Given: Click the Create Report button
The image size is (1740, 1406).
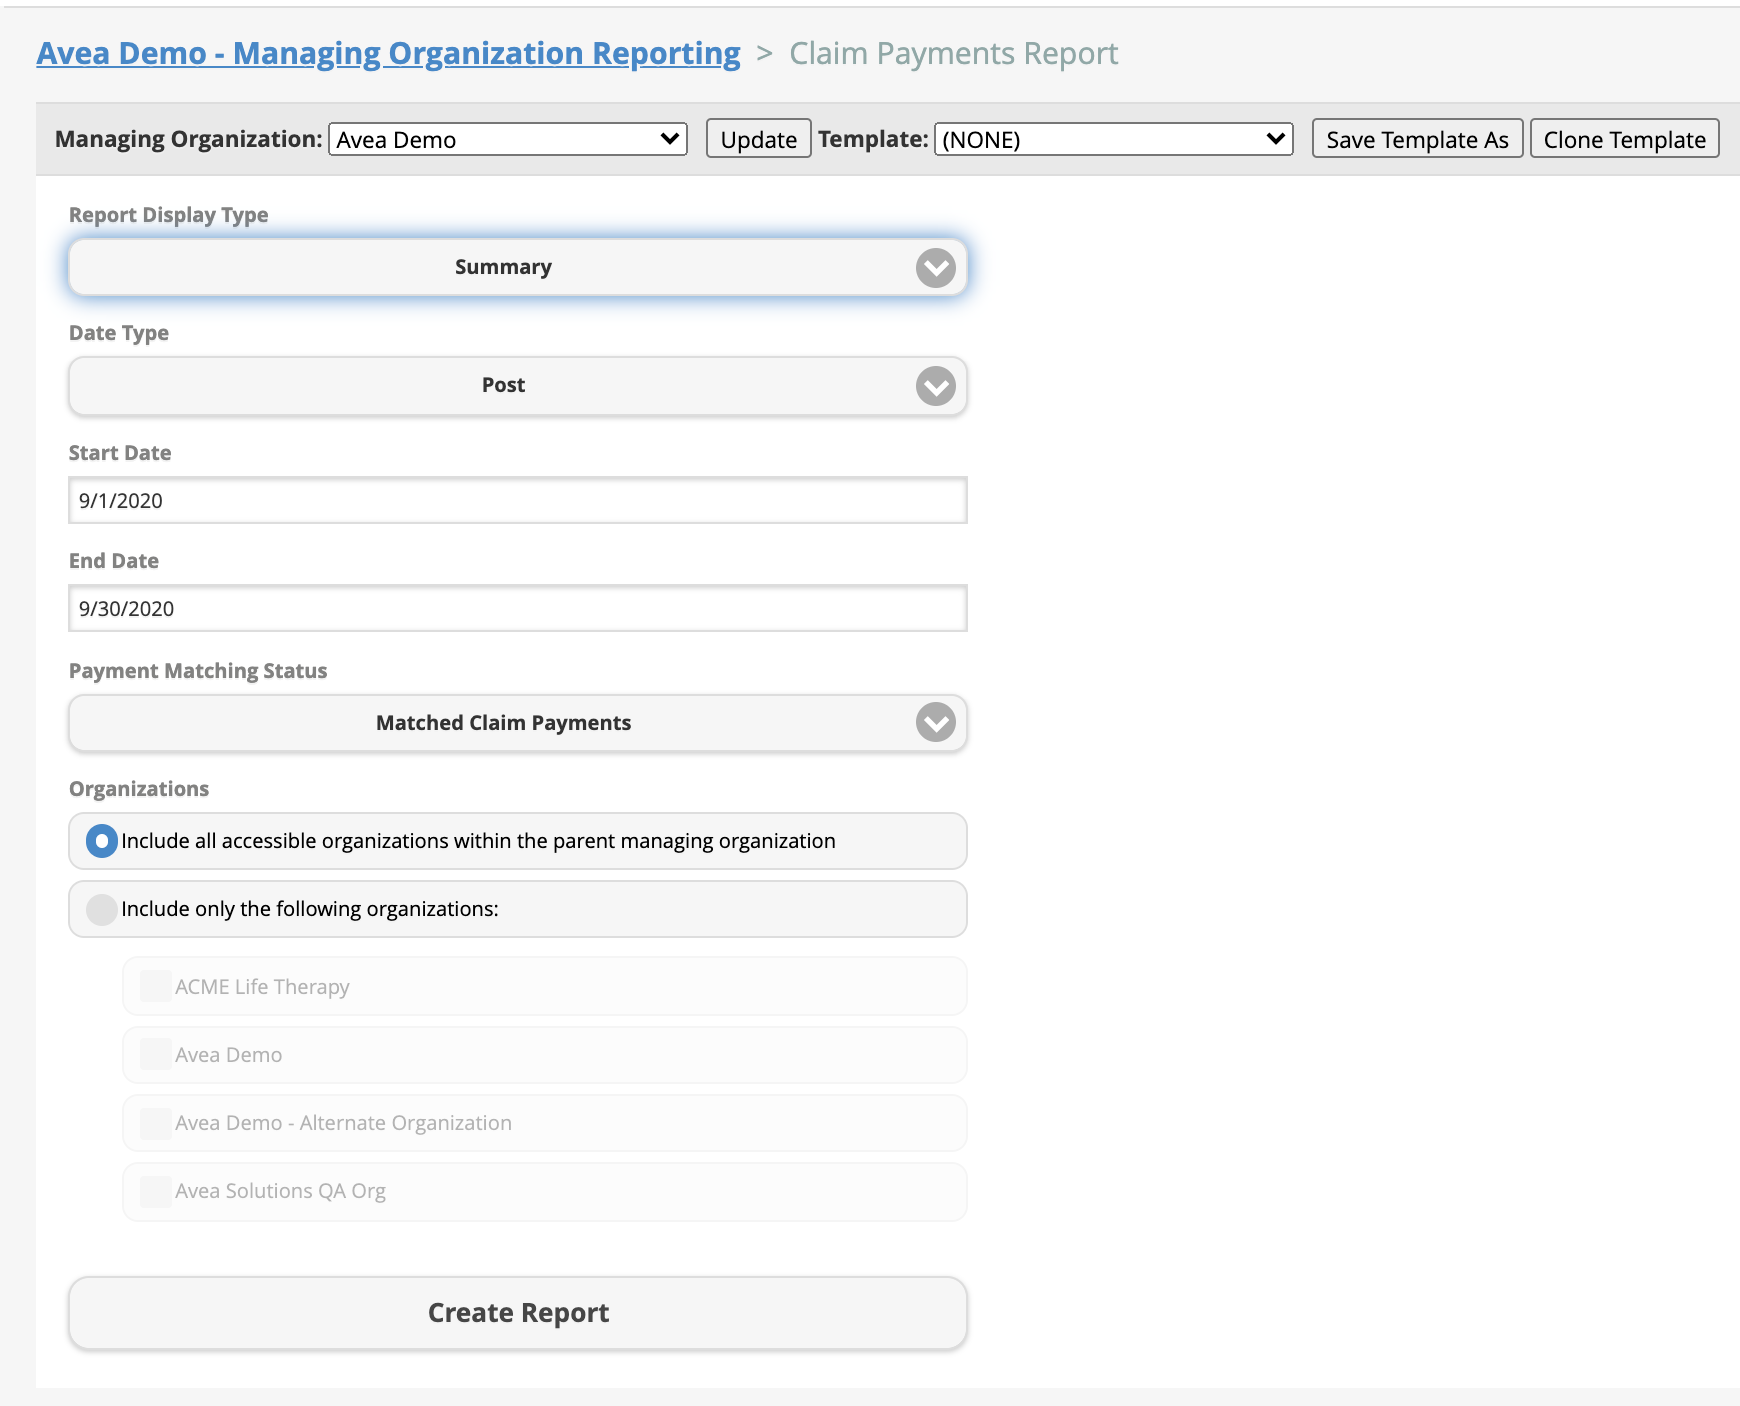Looking at the screenshot, I should 517,1313.
